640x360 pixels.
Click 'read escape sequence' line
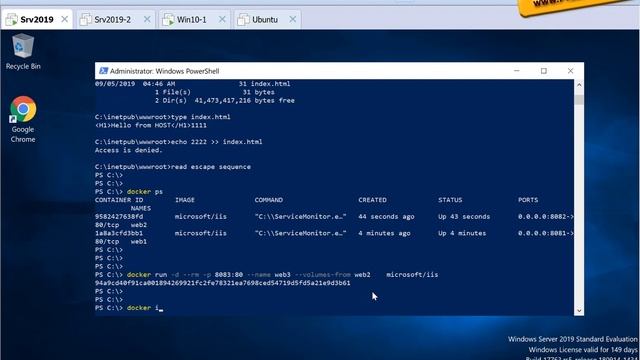pyautogui.click(x=173, y=167)
